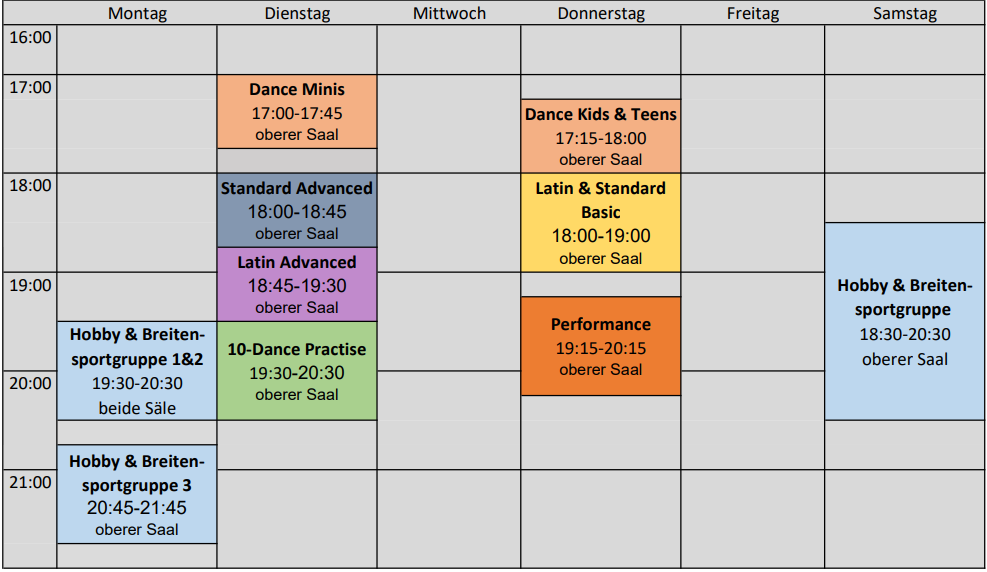Viewport: 987px width, 572px height.
Task: Click the 16:00 time label
Action: (30, 38)
